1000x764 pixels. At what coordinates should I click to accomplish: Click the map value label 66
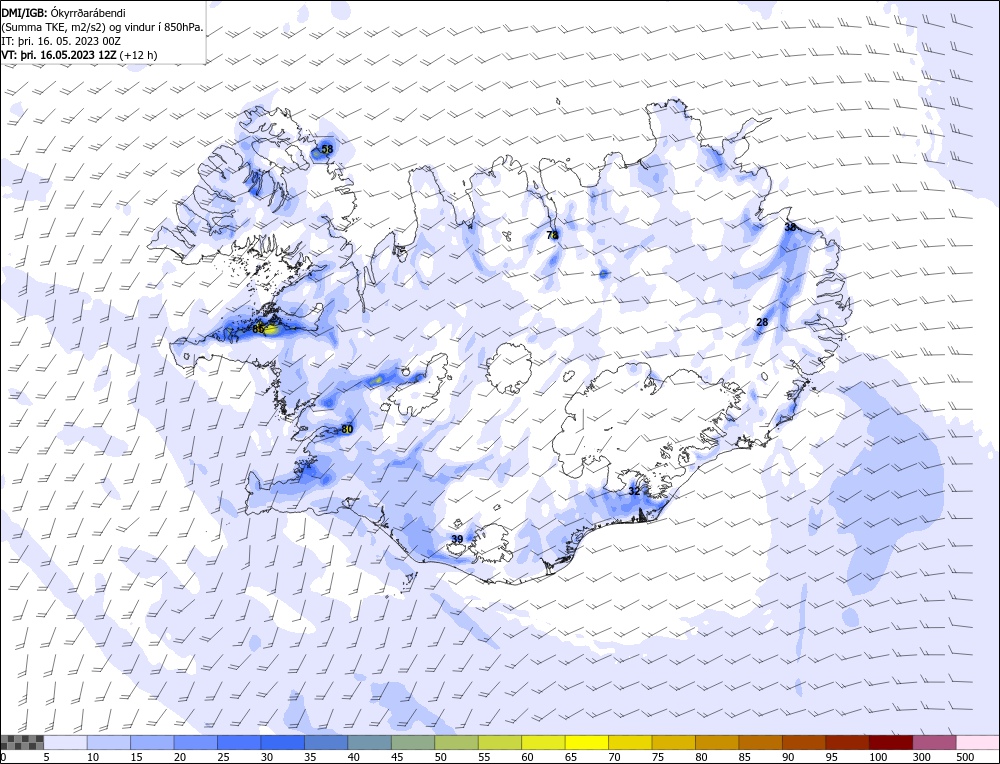point(258,330)
